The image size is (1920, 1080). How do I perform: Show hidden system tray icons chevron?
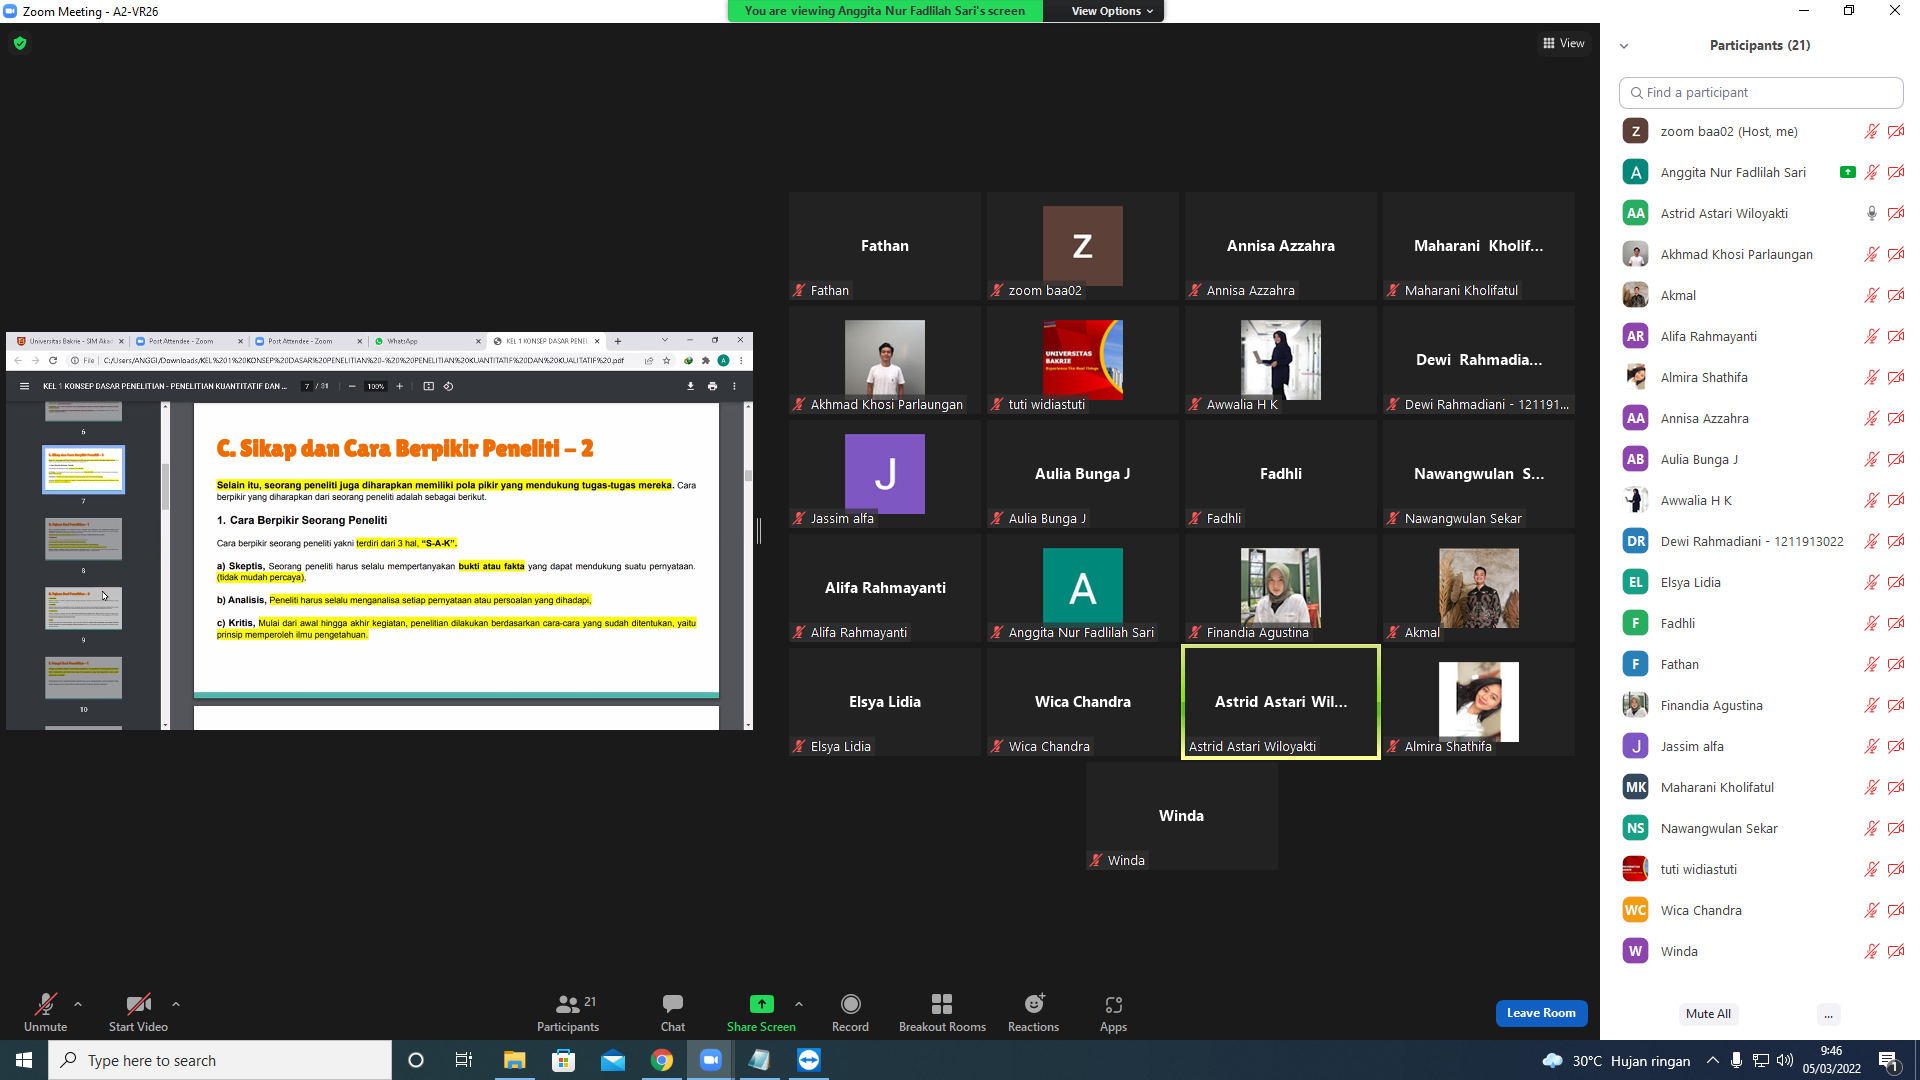(x=1713, y=1060)
